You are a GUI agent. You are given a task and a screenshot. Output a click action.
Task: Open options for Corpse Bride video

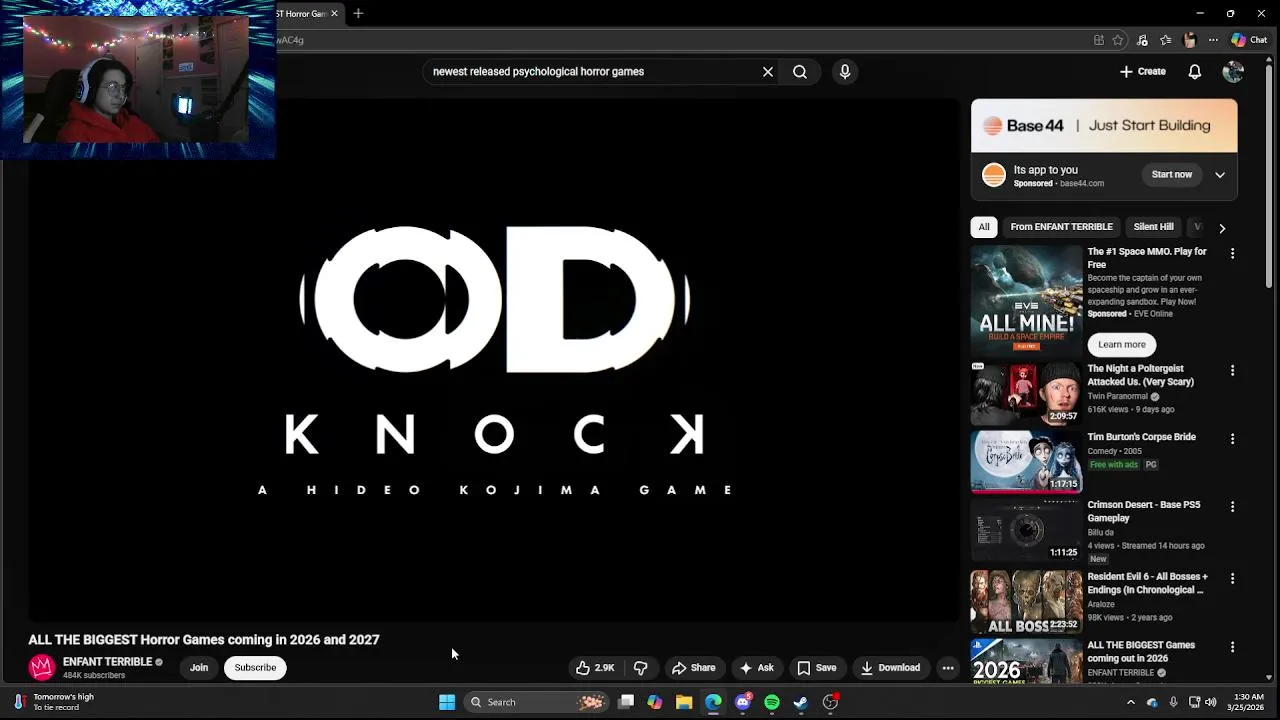1232,438
